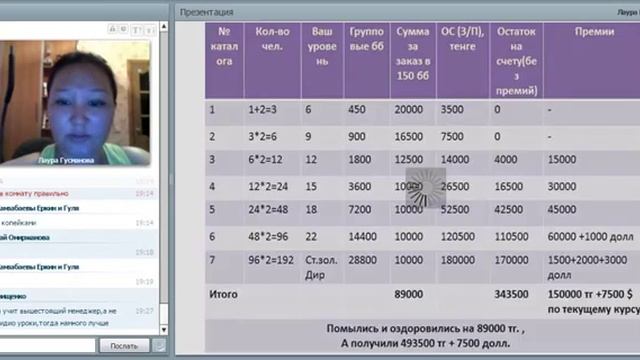Click the group points value 7200

point(360,209)
